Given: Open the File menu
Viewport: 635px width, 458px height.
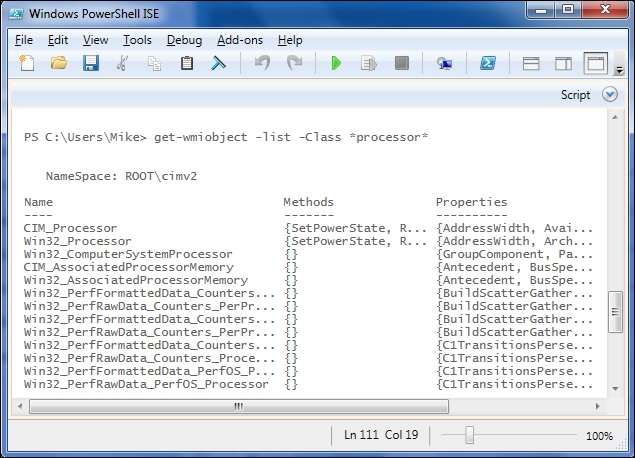Looking at the screenshot, I should point(24,40).
